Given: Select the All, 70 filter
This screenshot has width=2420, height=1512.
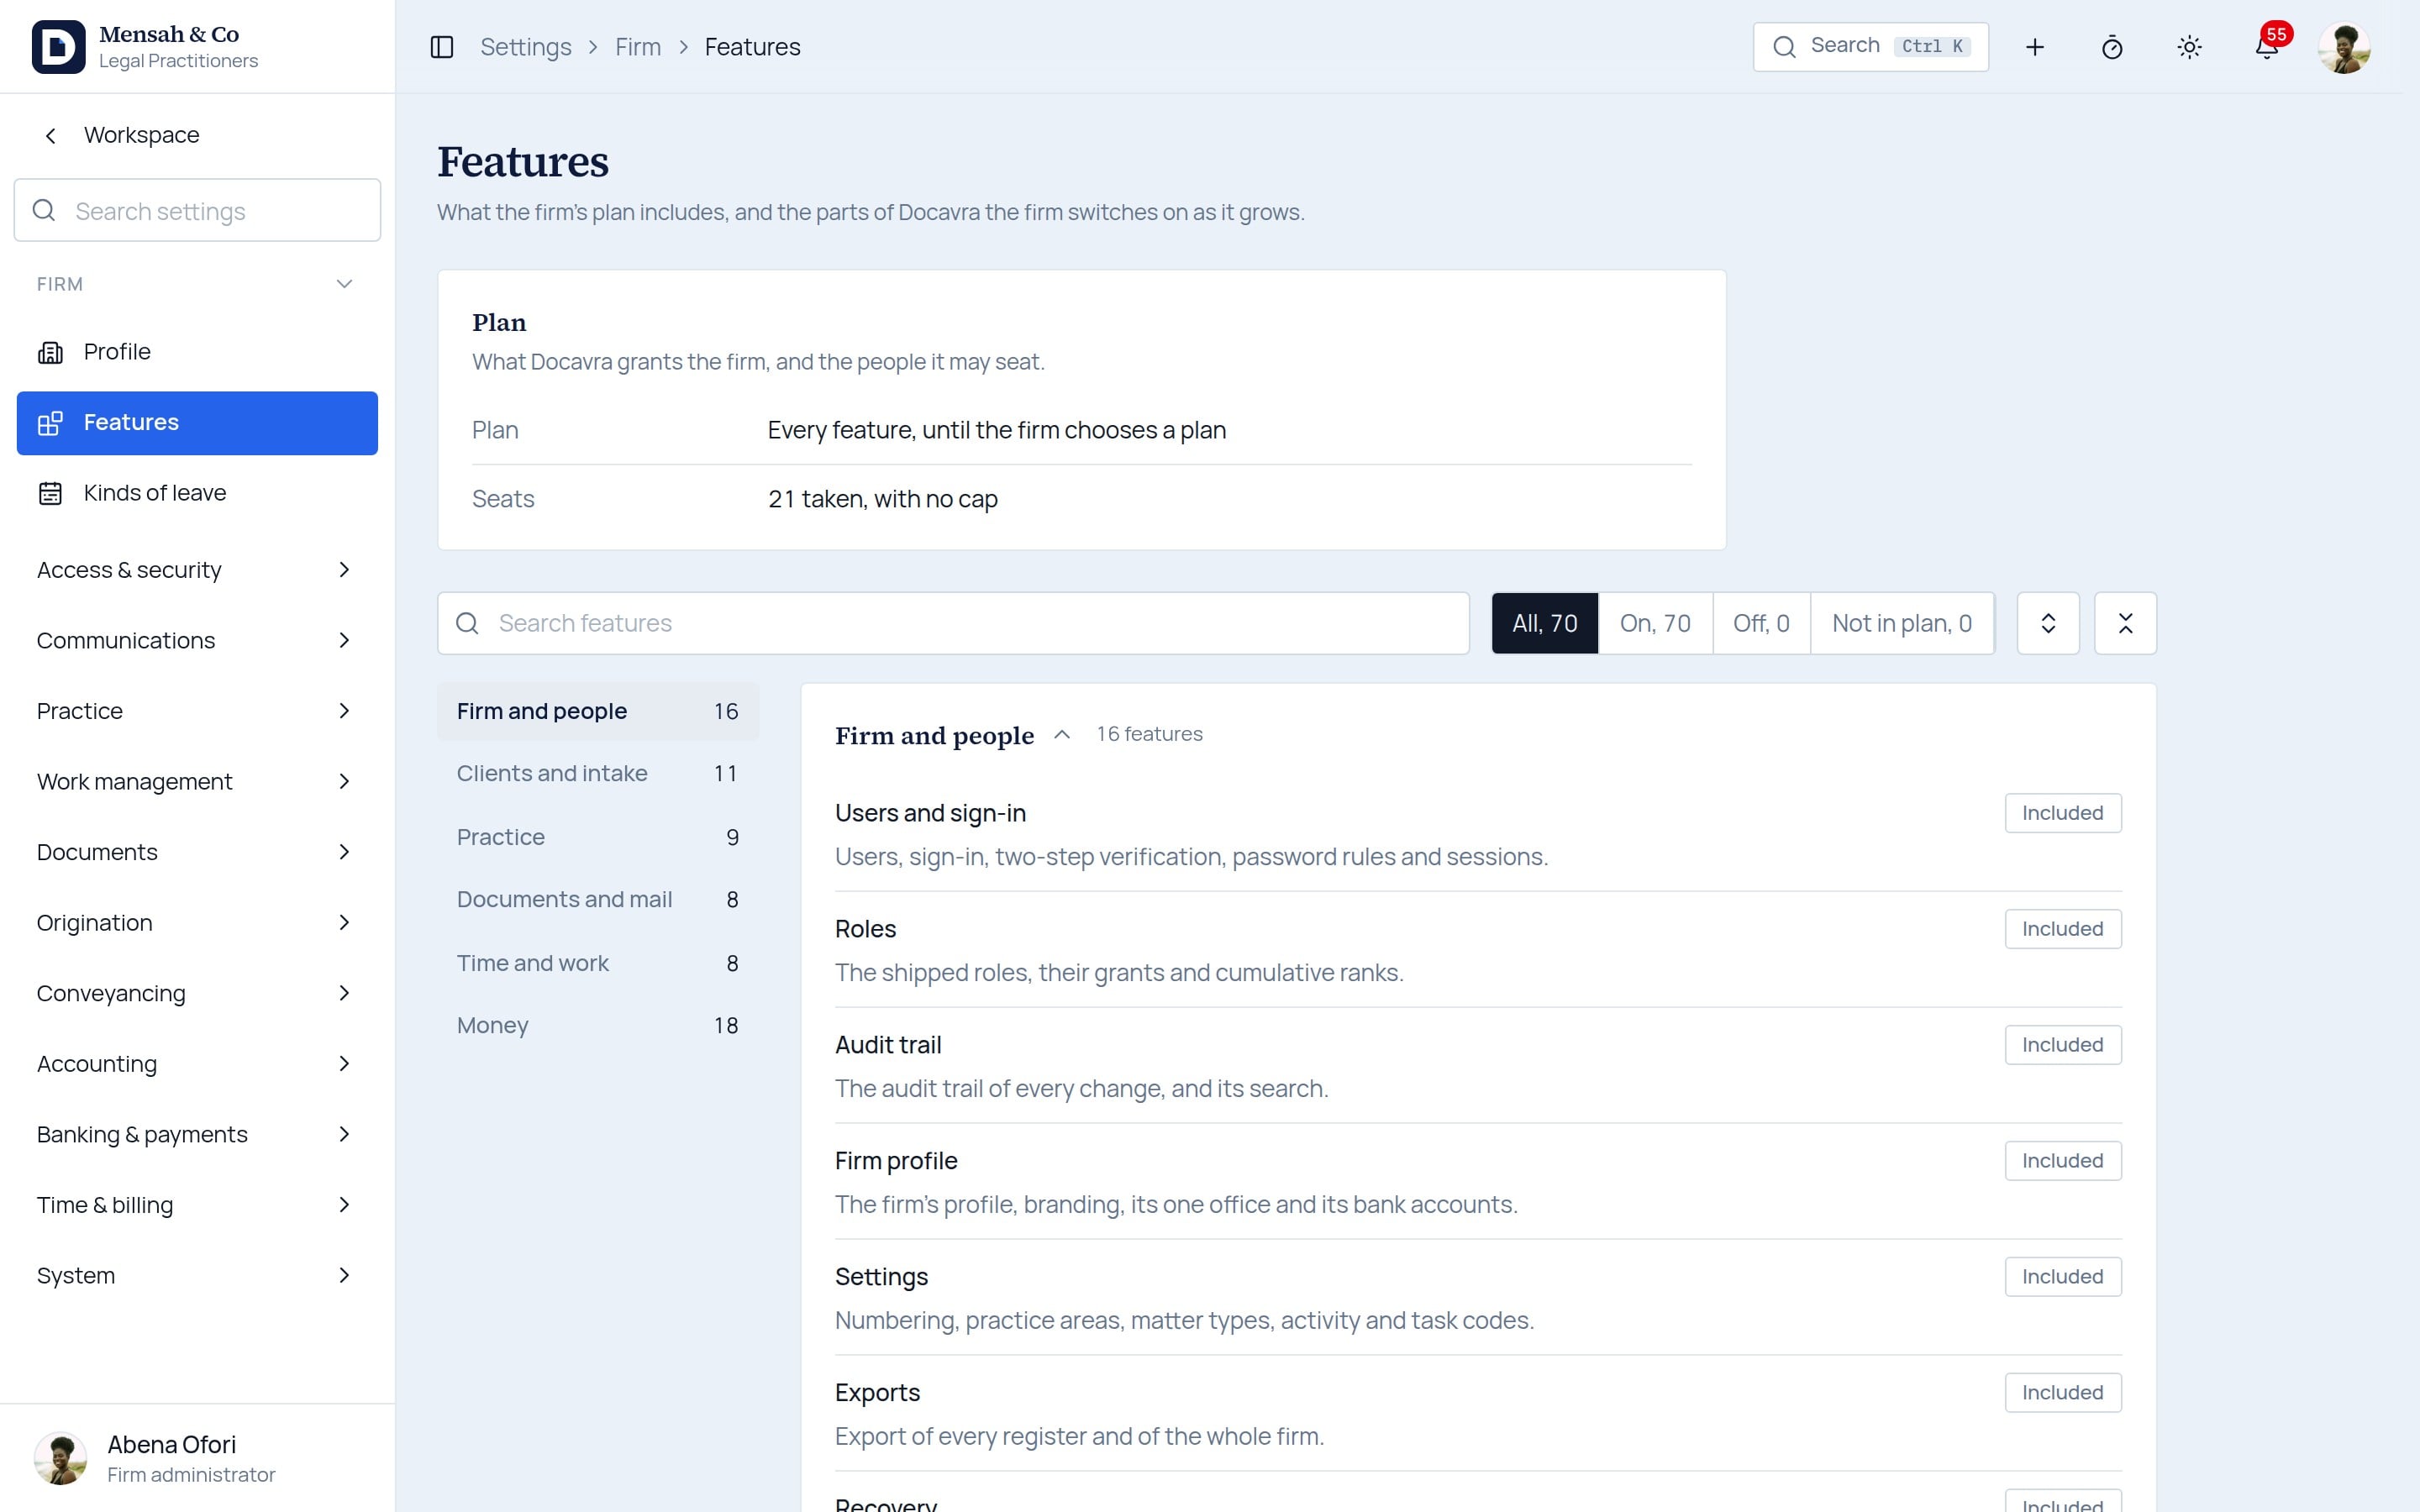Looking at the screenshot, I should point(1545,623).
